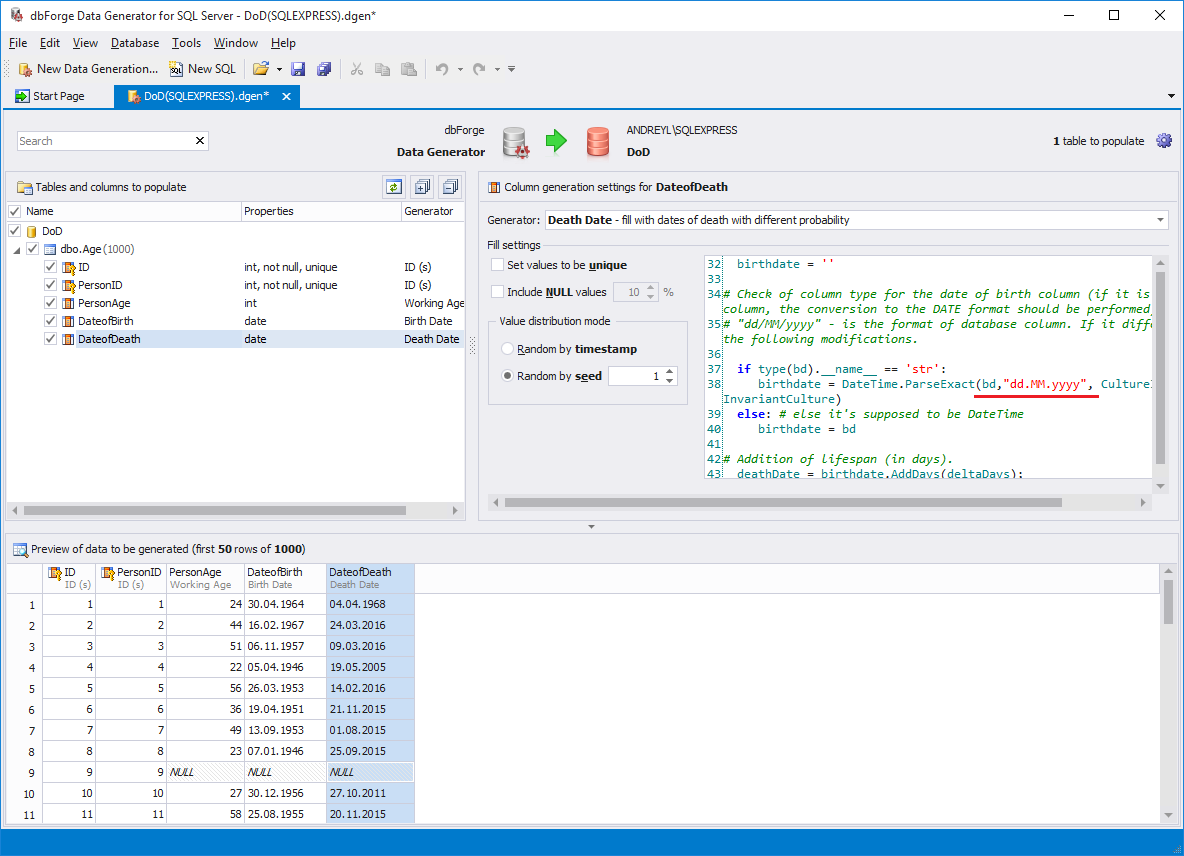Click the code editor horizontal scroll-right arrow
The width and height of the screenshot is (1184, 856).
[1143, 502]
